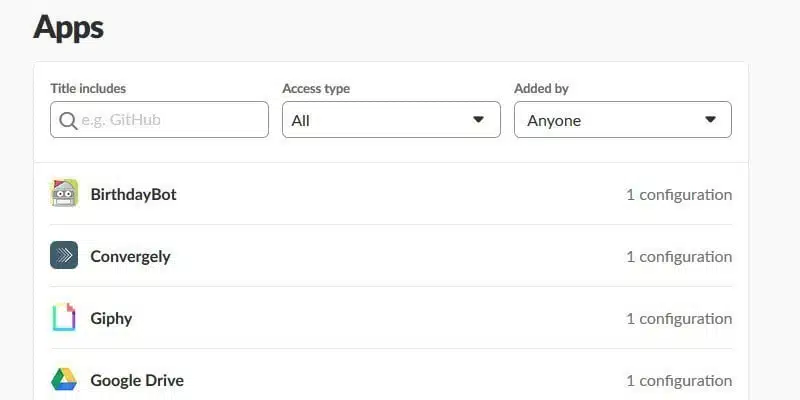Show Google Drive's 1 configuration

pos(679,380)
